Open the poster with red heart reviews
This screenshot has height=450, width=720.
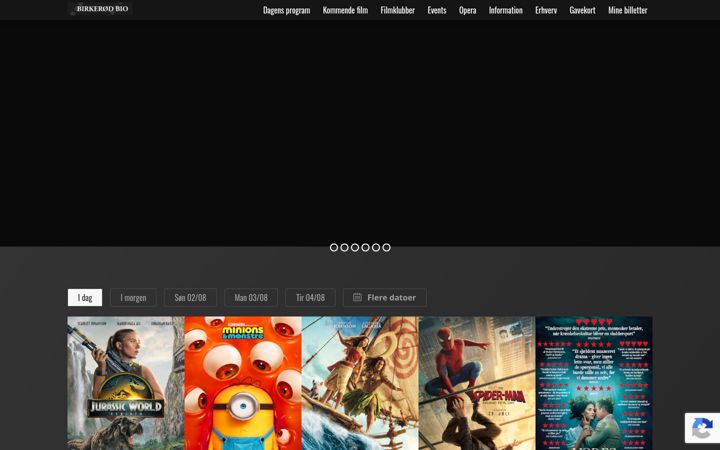[x=594, y=383]
